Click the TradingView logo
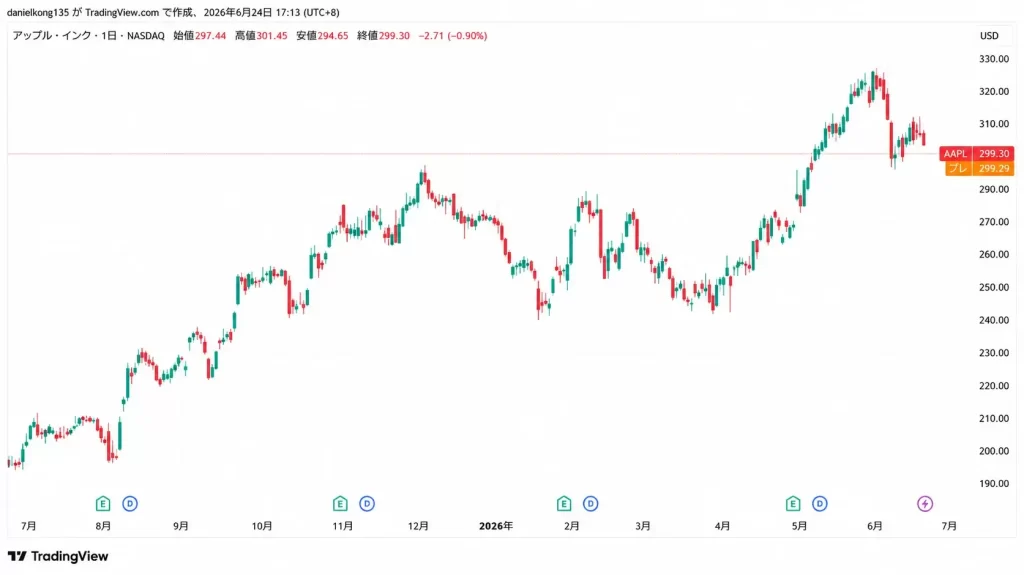The image size is (1024, 575). click(x=58, y=557)
